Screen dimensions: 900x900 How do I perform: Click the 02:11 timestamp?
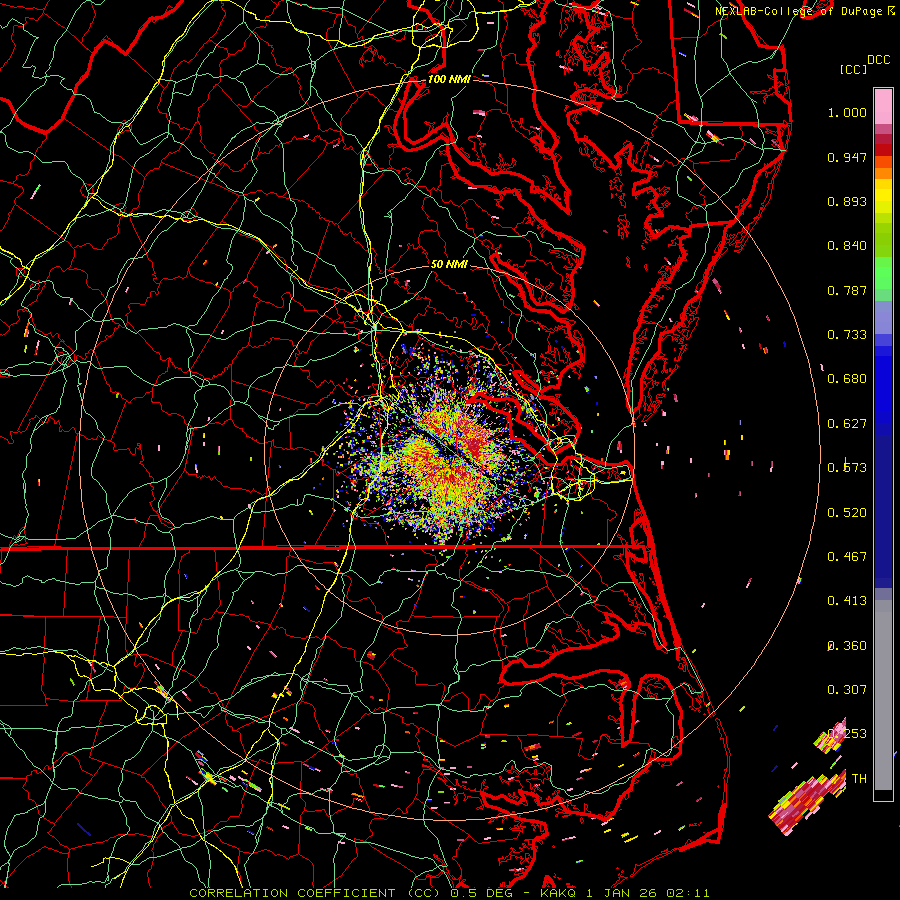click(x=688, y=893)
